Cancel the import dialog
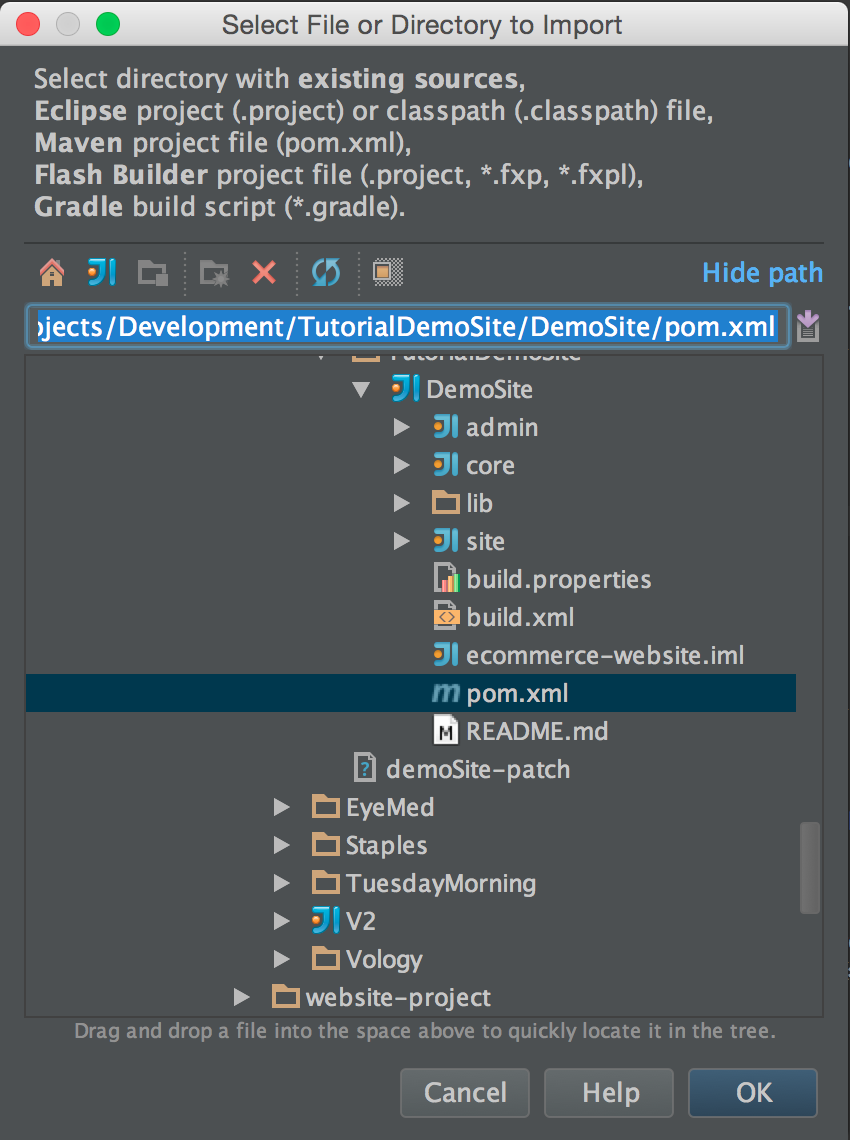Screen dimensions: 850x1140 464,1092
